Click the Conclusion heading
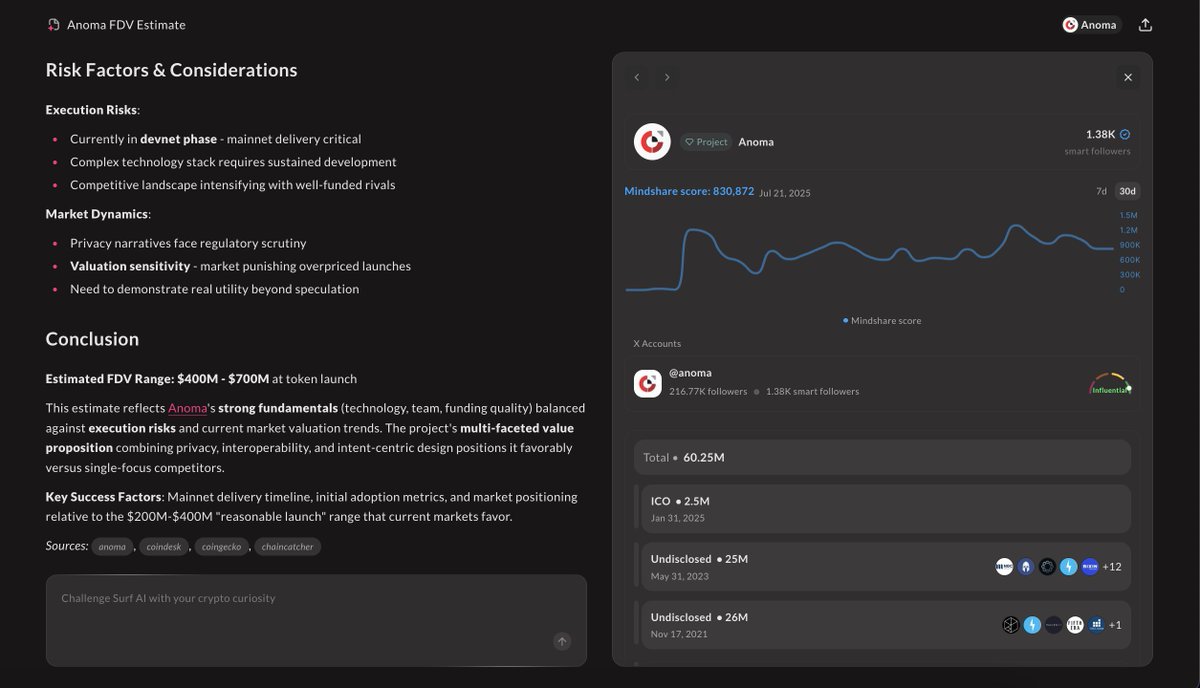The image size is (1200, 688). 92,339
